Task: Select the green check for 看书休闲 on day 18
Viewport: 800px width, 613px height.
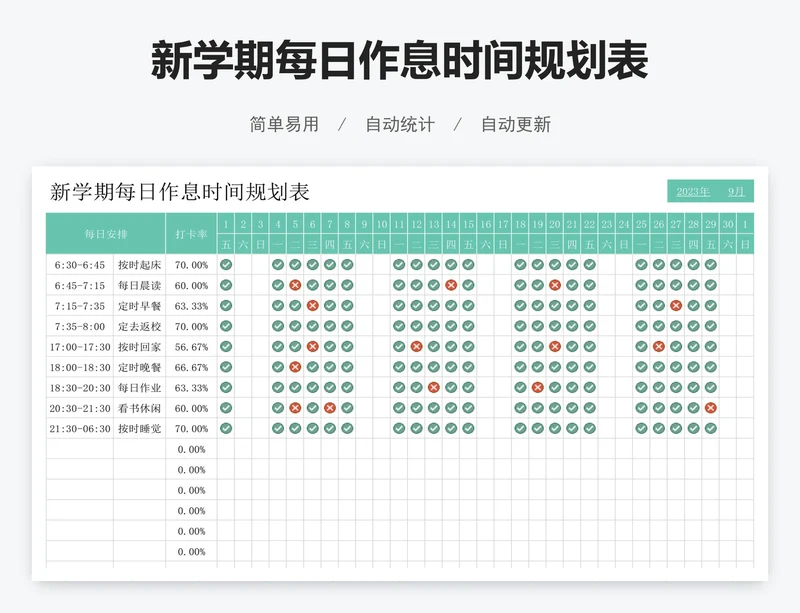Action: tap(520, 408)
